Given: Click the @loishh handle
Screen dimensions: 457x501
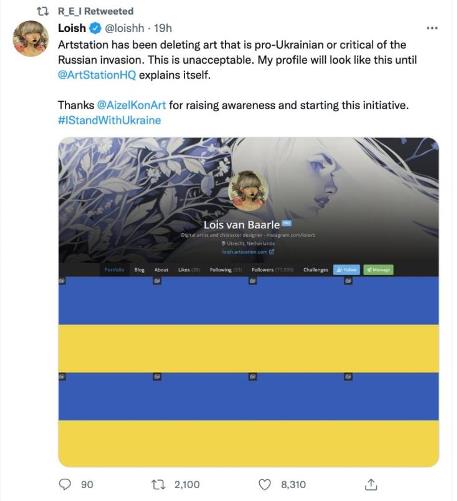Looking at the screenshot, I should pos(124,28).
